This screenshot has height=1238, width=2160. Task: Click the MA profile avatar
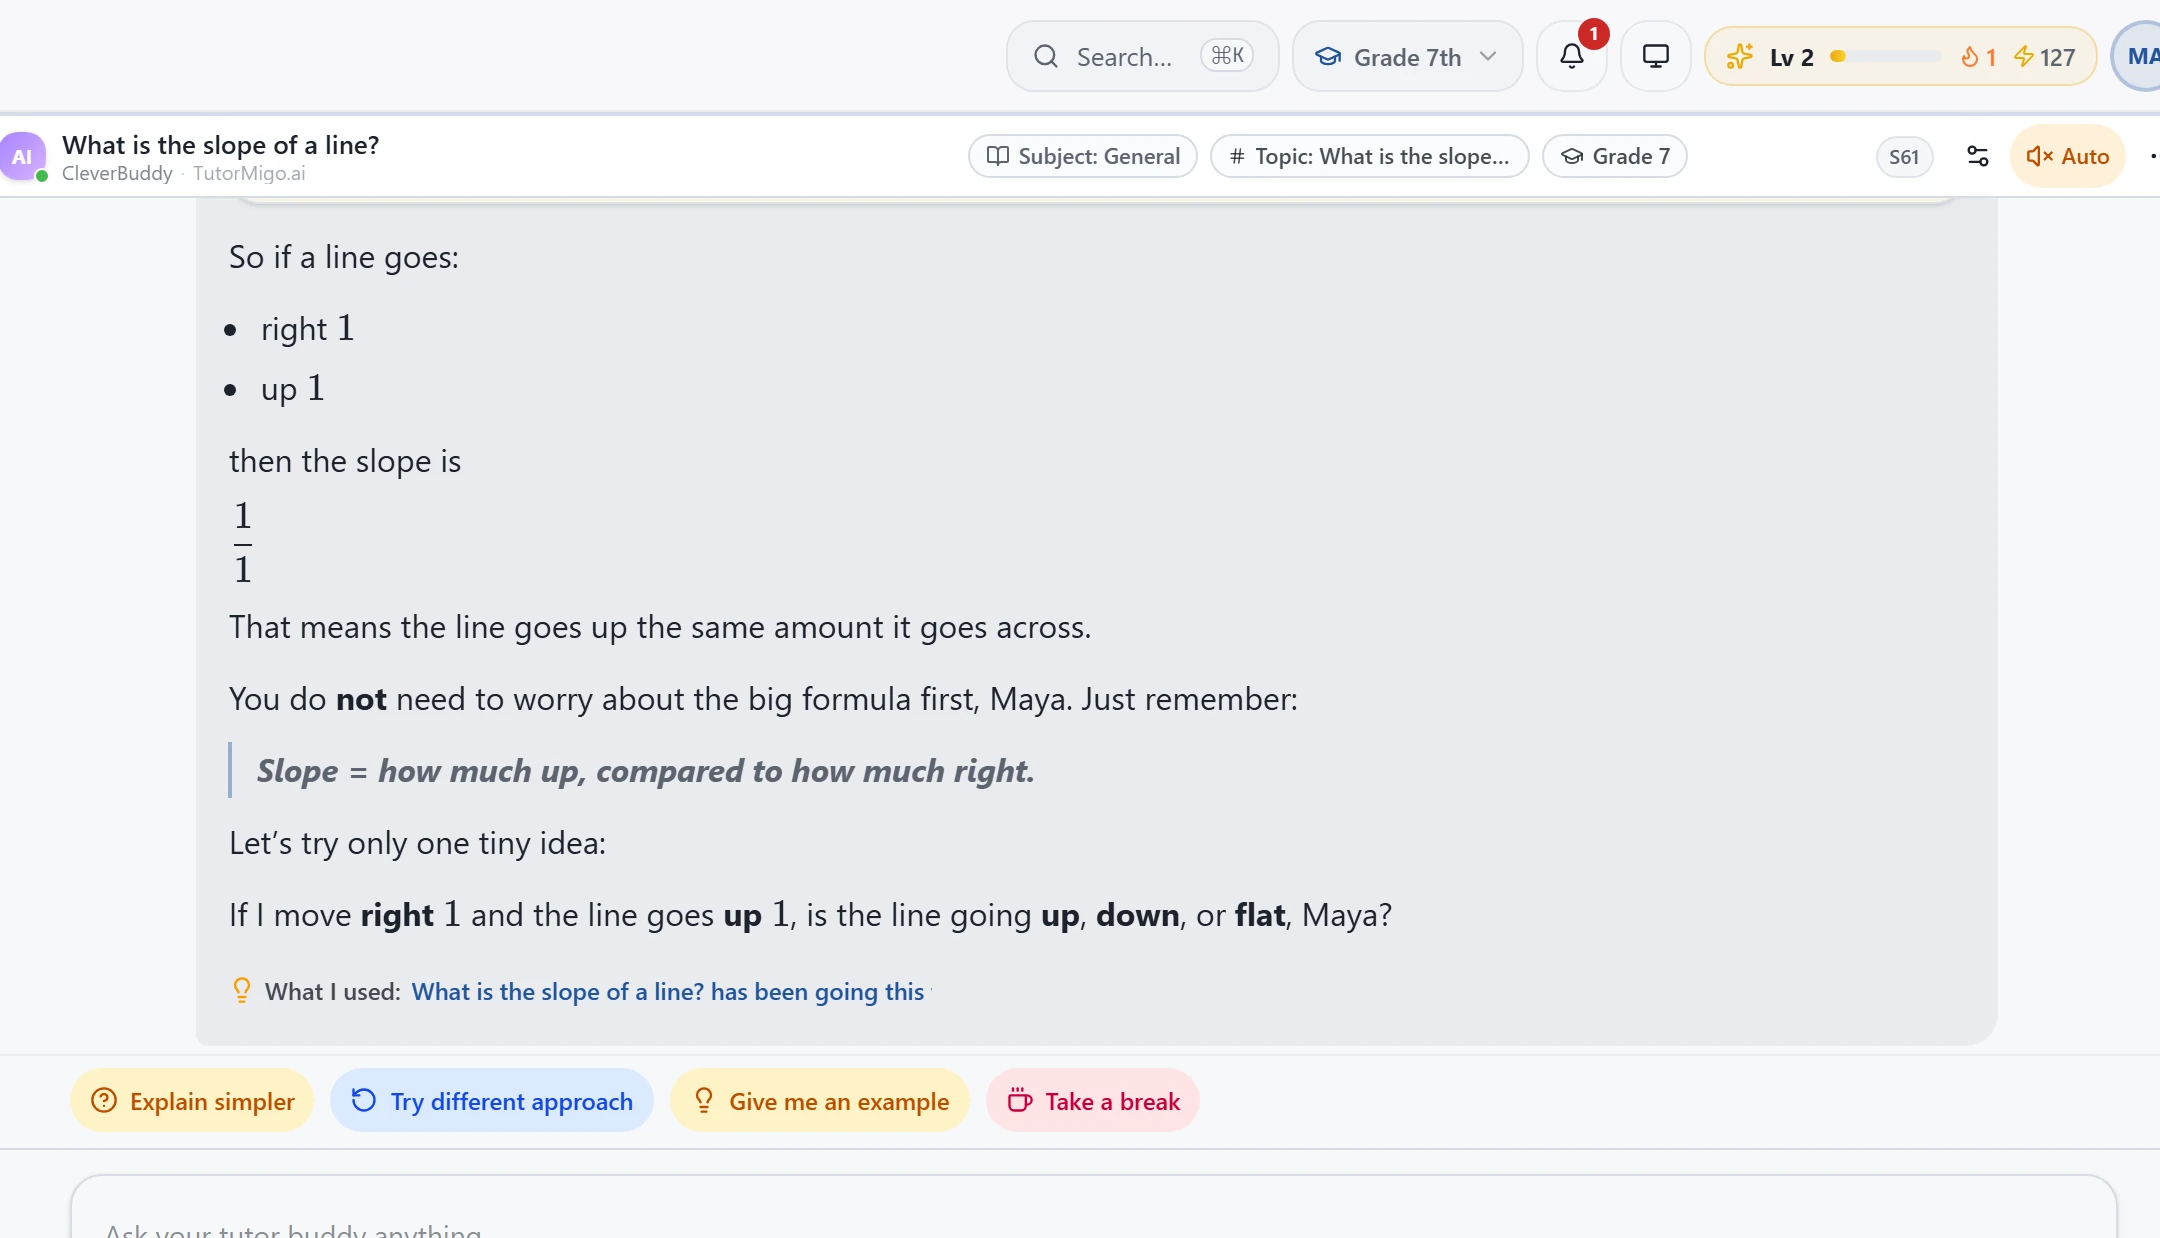pyautogui.click(x=2138, y=57)
